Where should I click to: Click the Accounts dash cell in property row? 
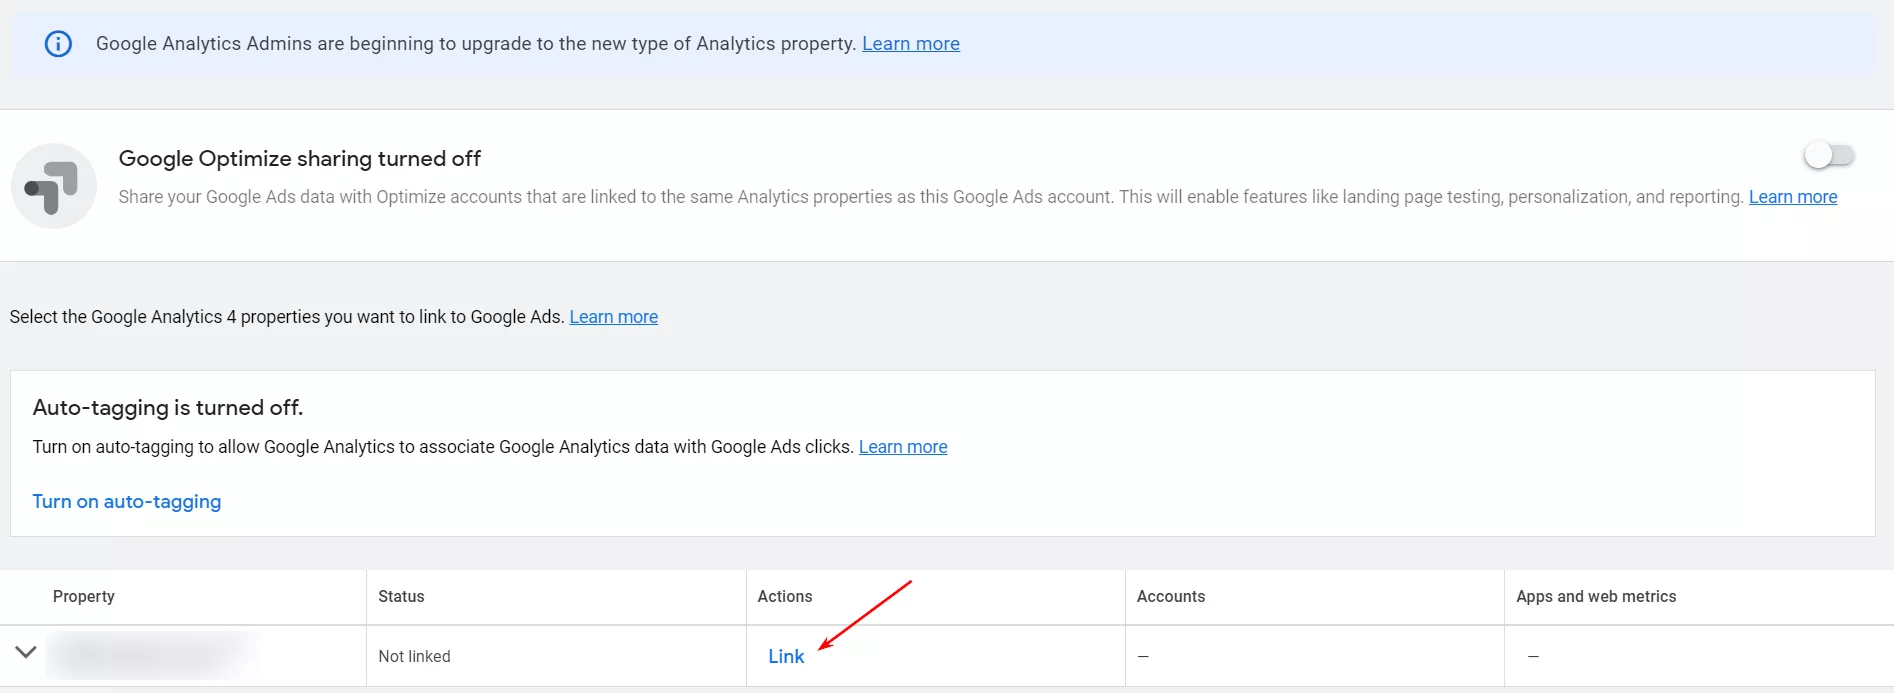1143,656
